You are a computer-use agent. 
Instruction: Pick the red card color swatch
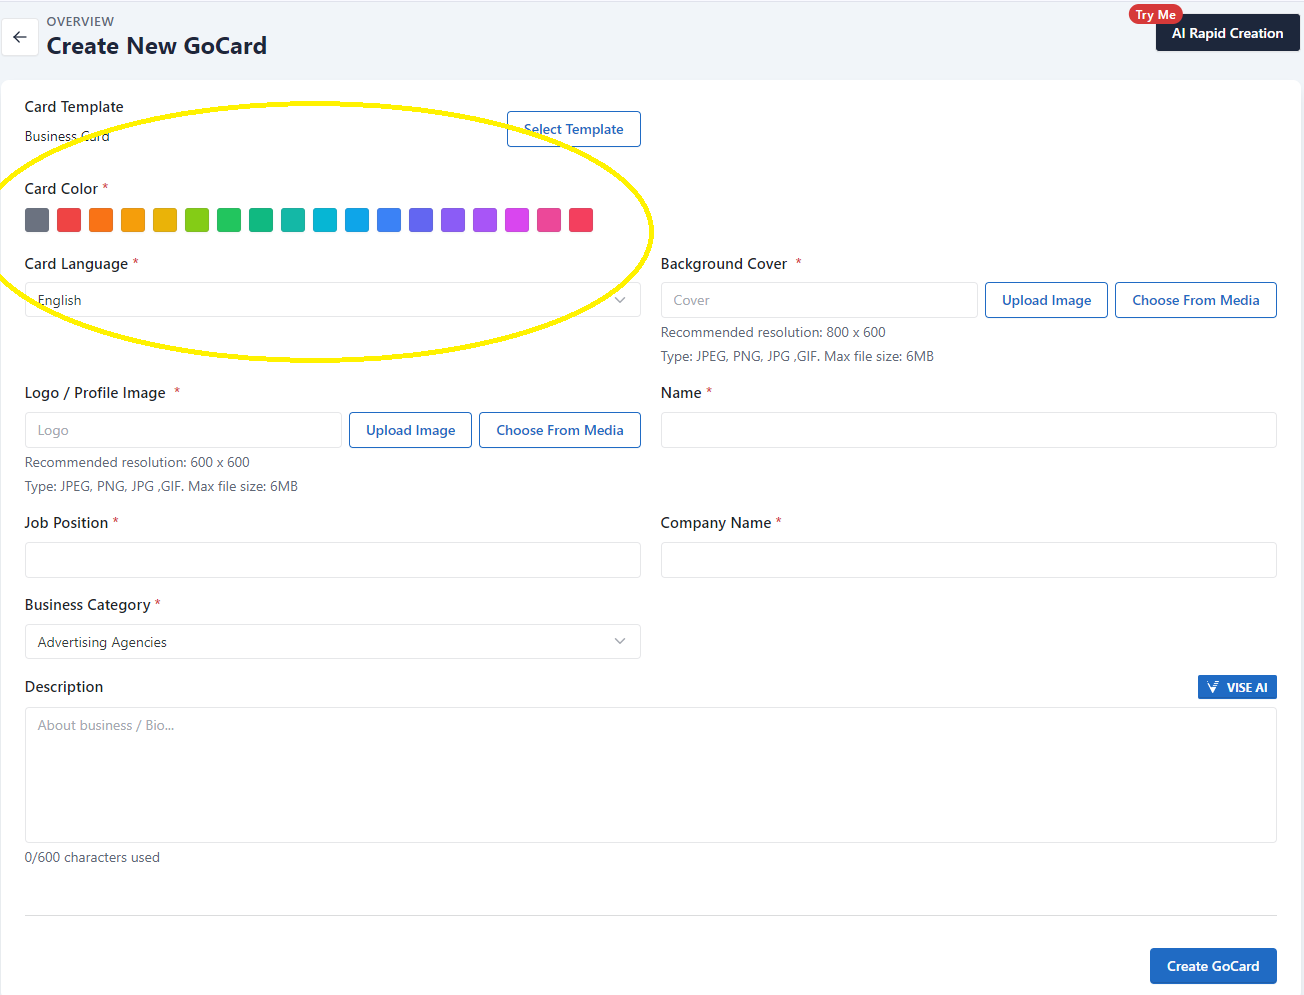[x=69, y=220]
